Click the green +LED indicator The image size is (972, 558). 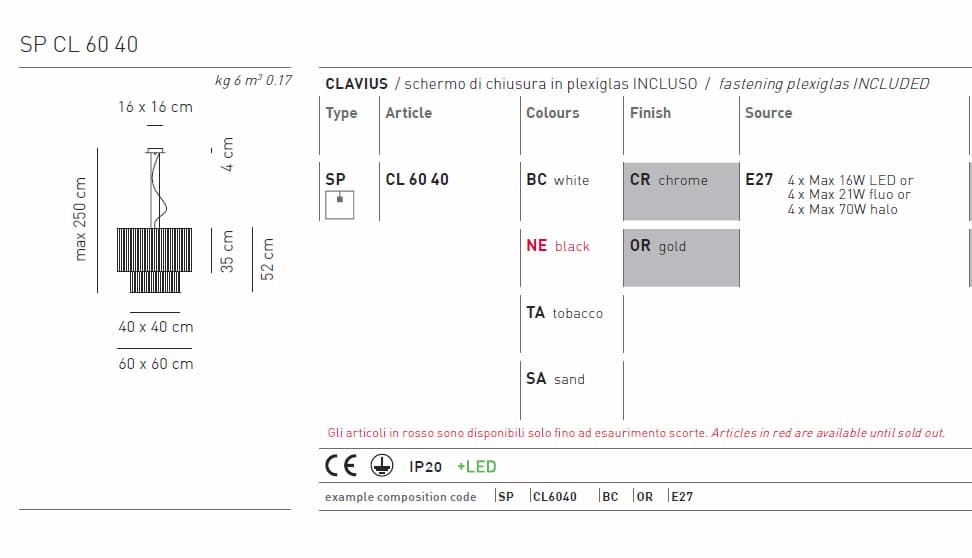tap(476, 467)
